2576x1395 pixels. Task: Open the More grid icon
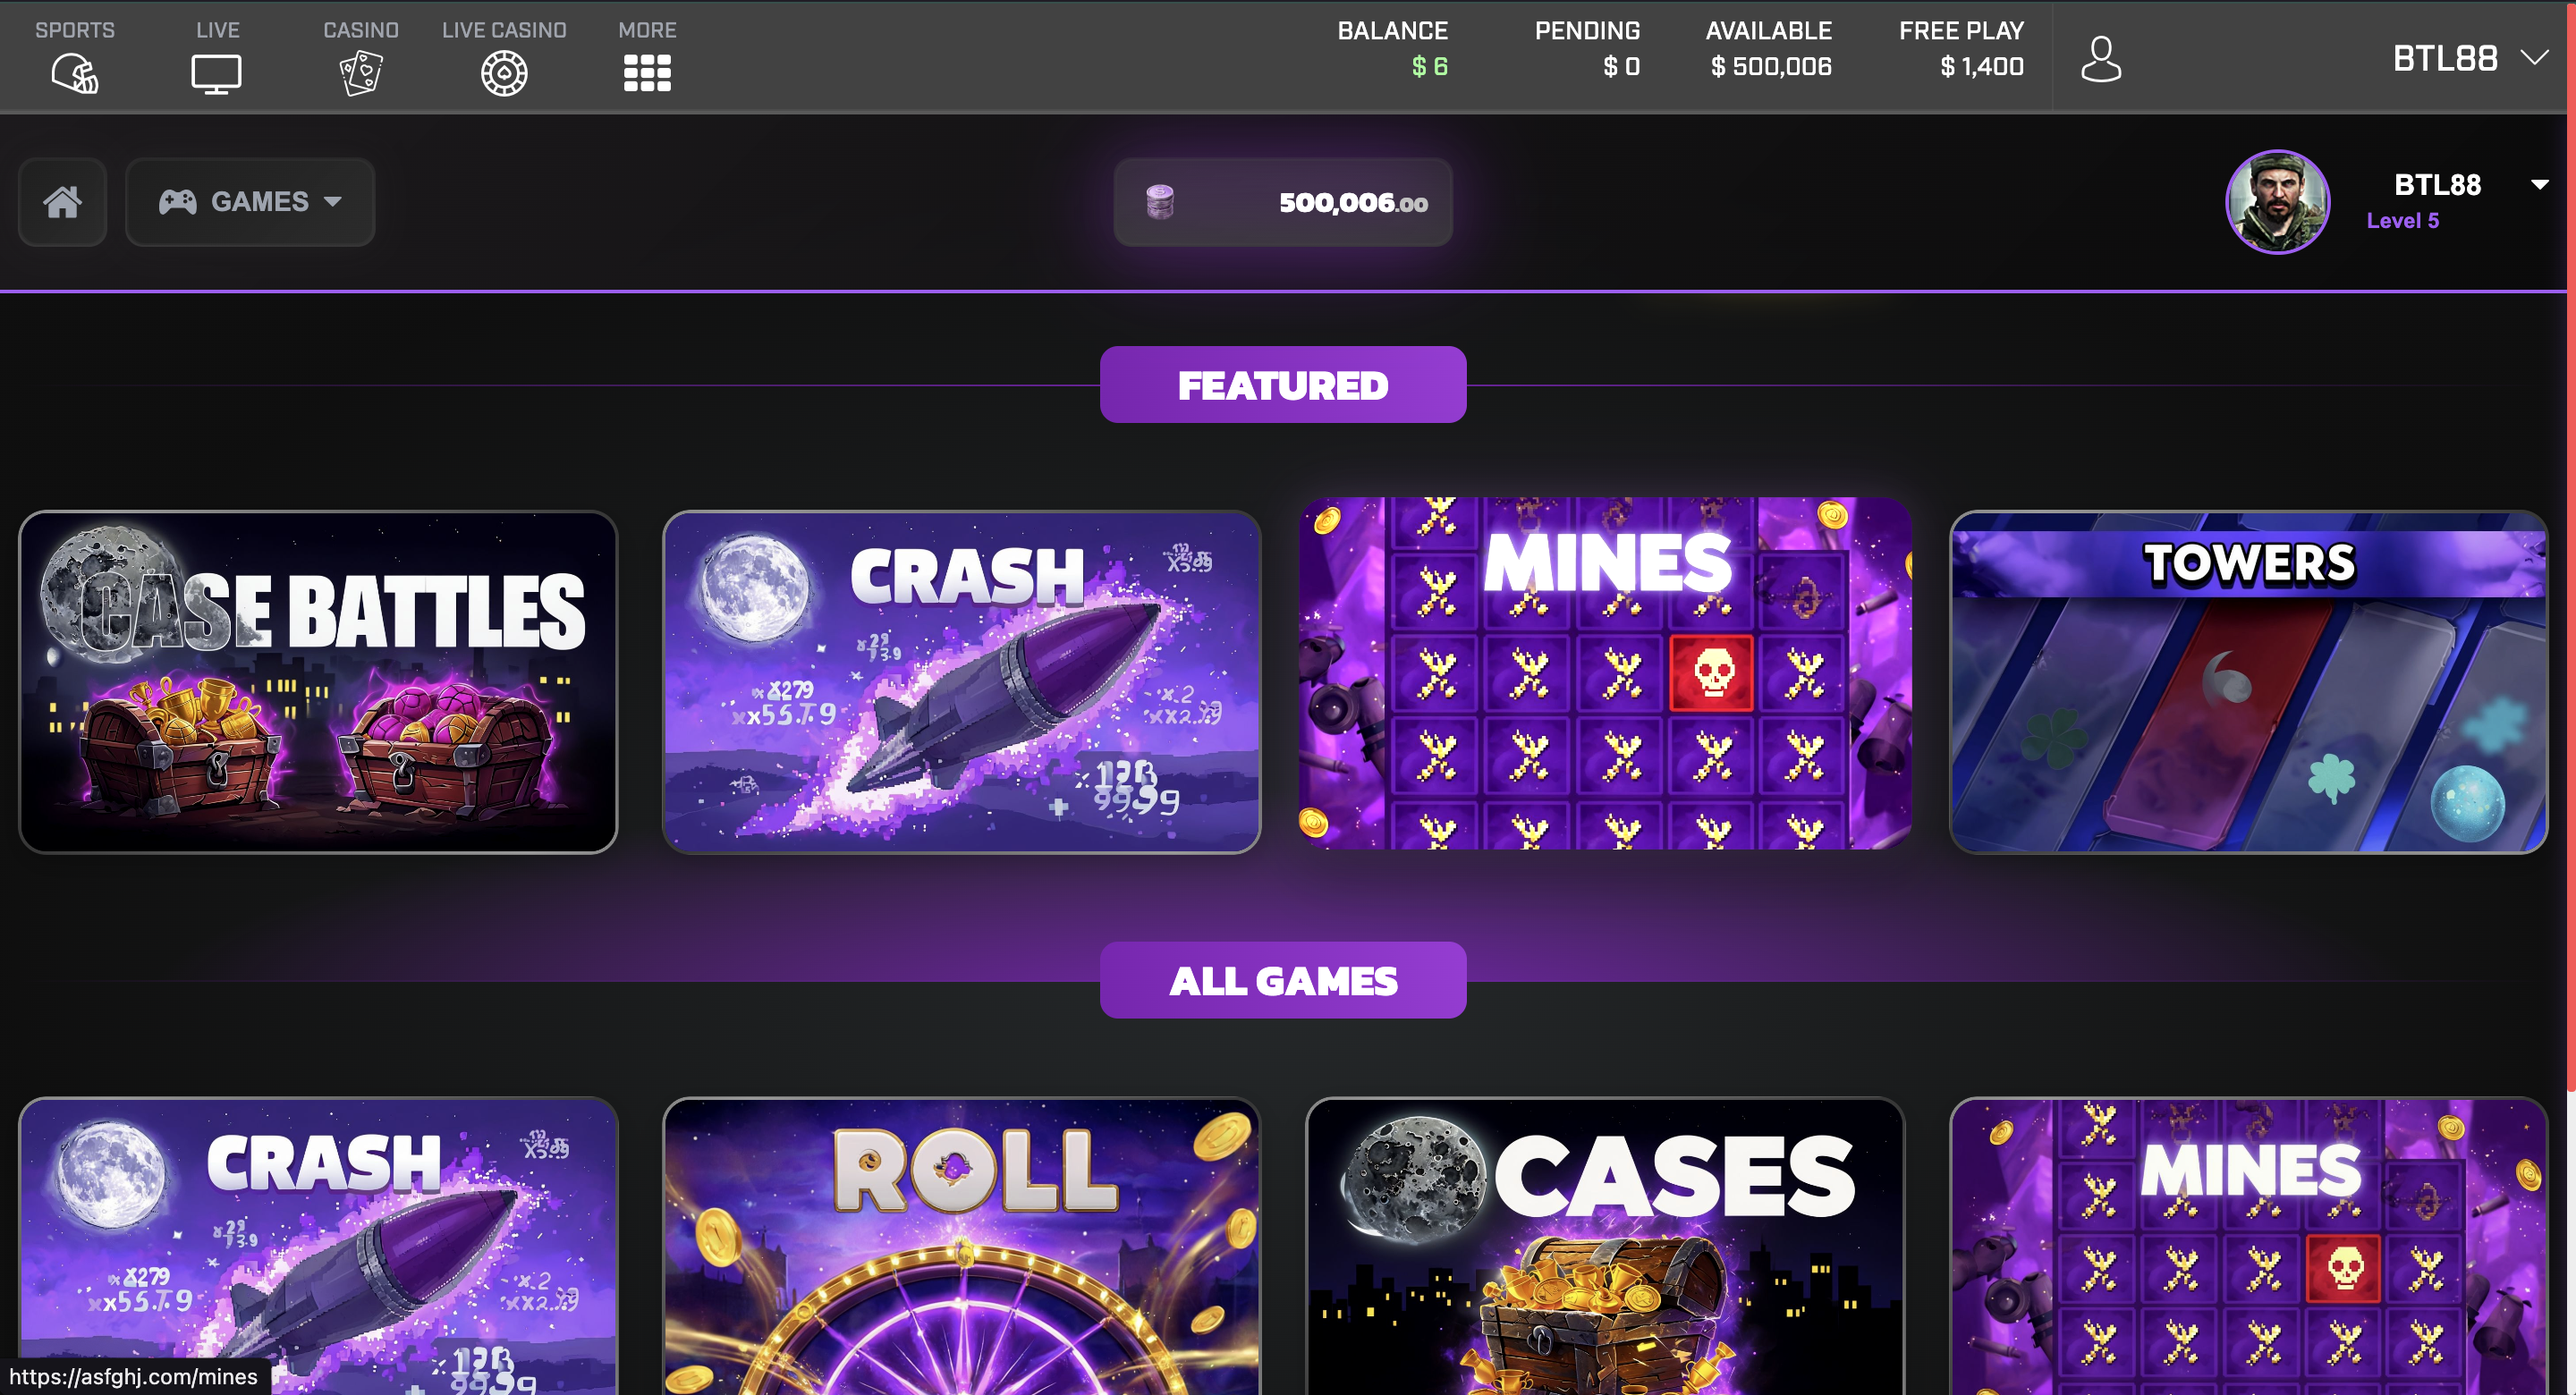(647, 73)
